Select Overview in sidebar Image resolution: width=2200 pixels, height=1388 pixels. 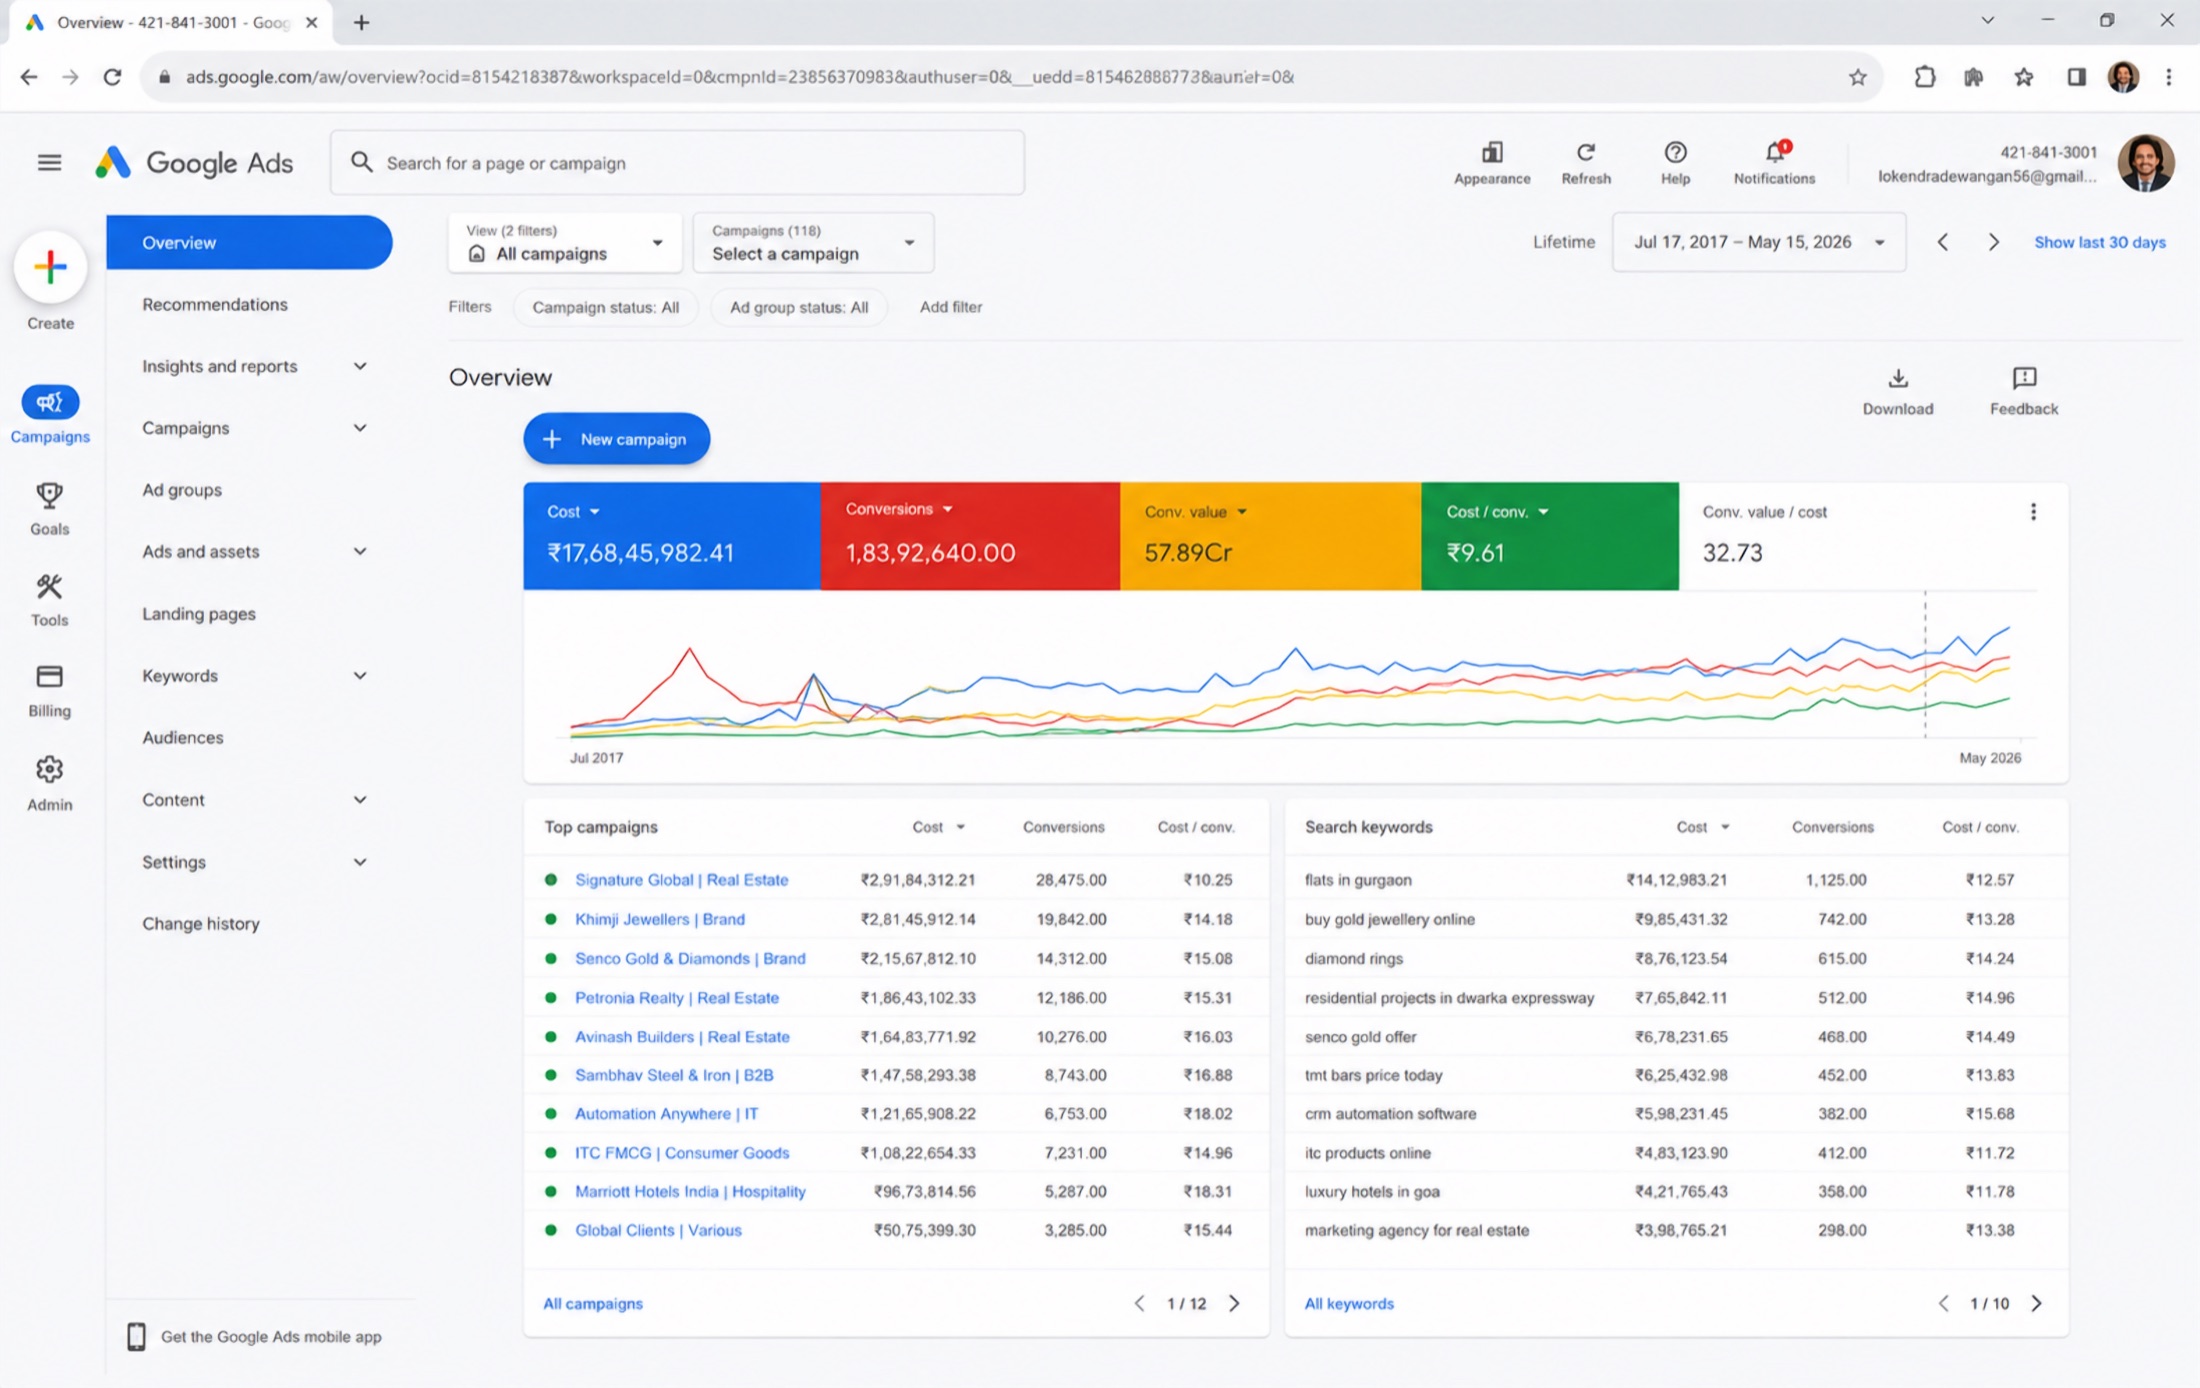pos(249,242)
